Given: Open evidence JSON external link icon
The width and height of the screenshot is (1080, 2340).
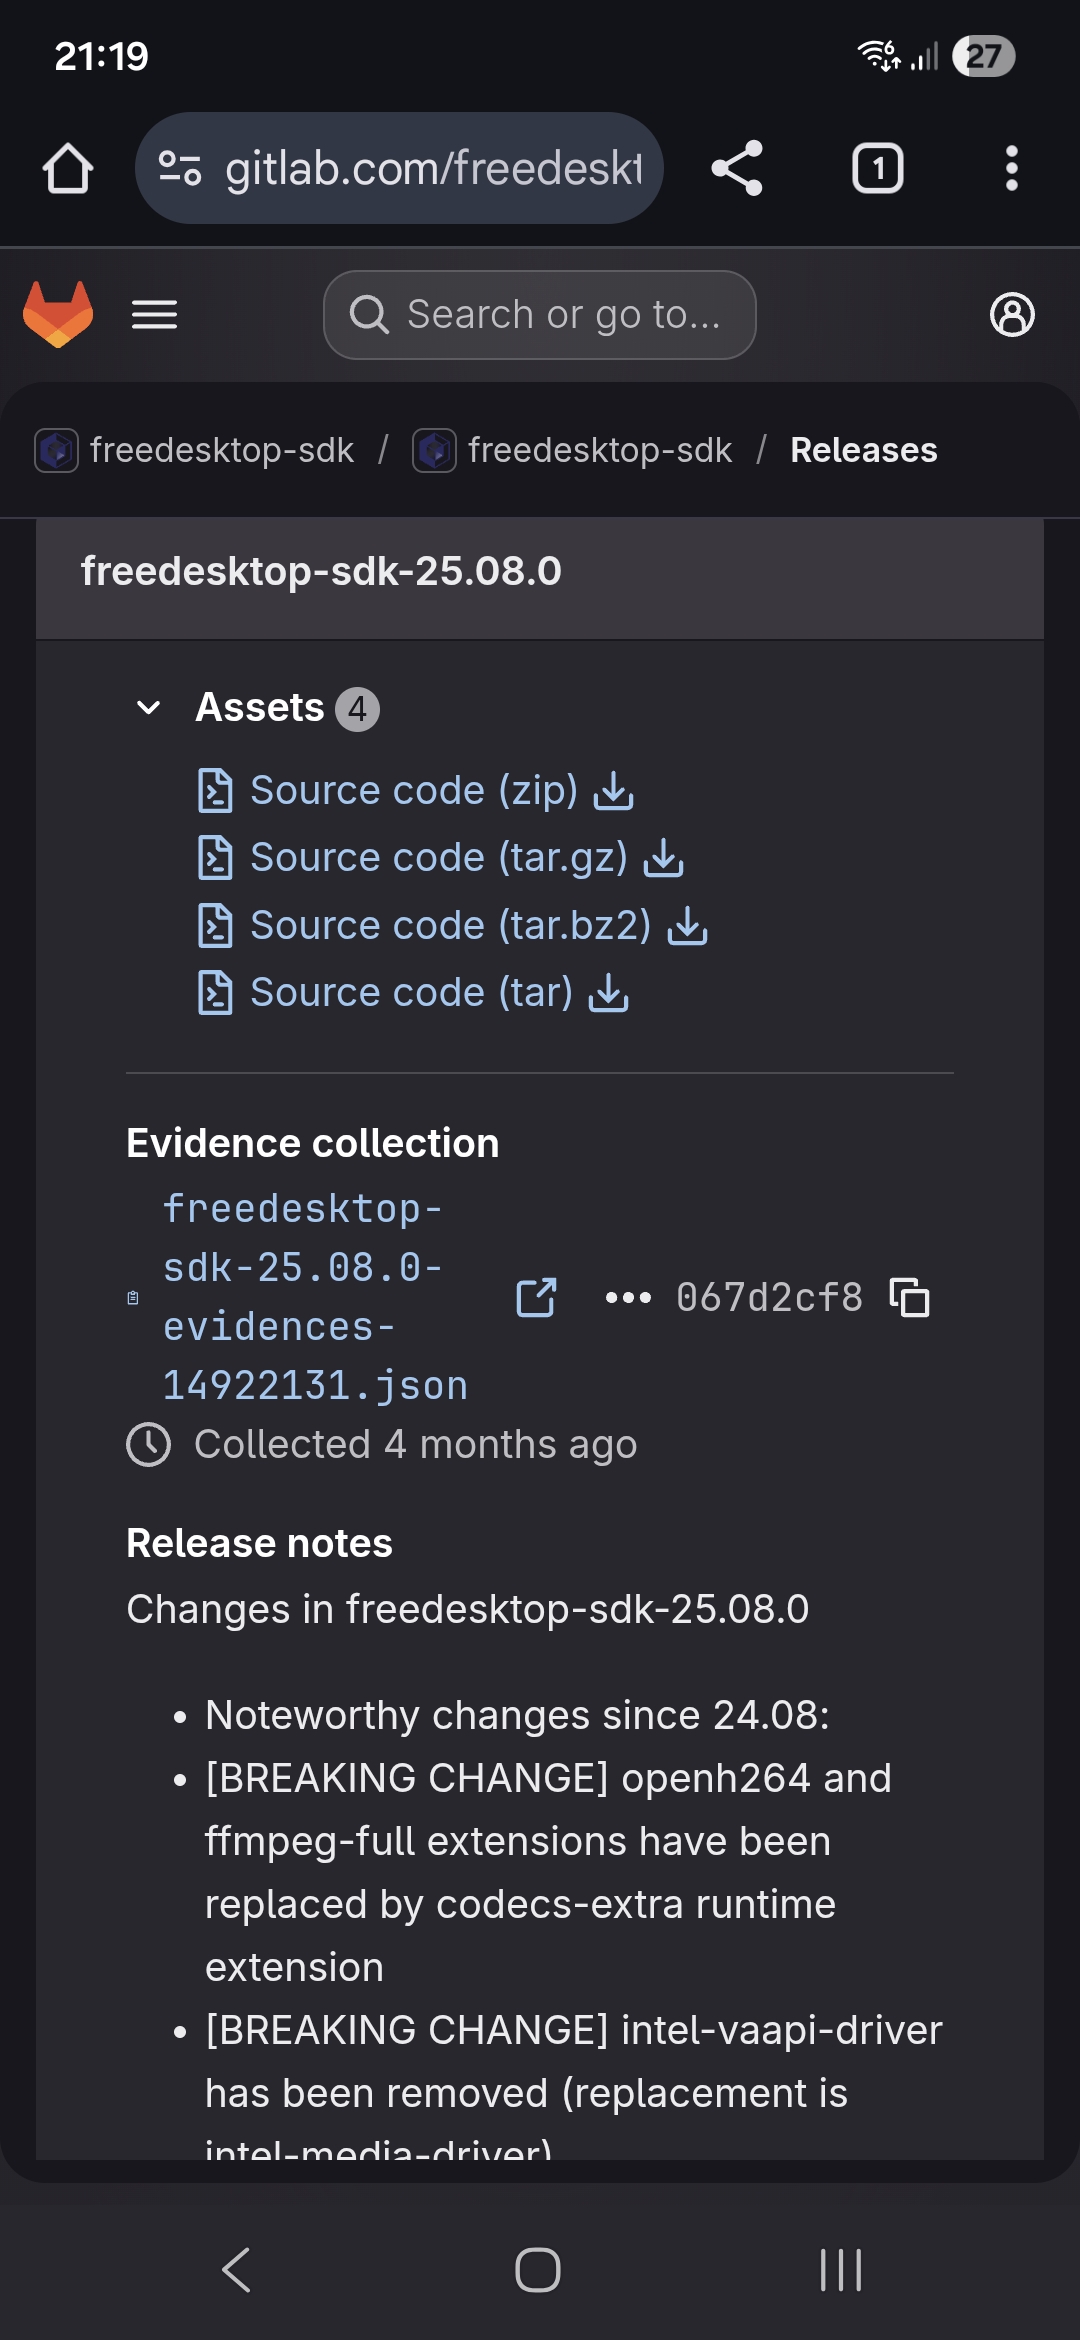Looking at the screenshot, I should (x=536, y=1298).
